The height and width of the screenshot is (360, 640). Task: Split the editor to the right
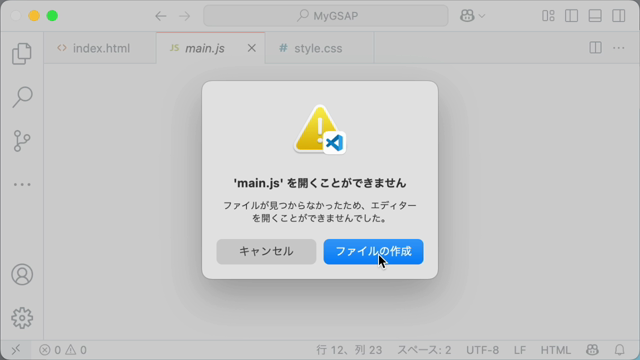coord(596,48)
